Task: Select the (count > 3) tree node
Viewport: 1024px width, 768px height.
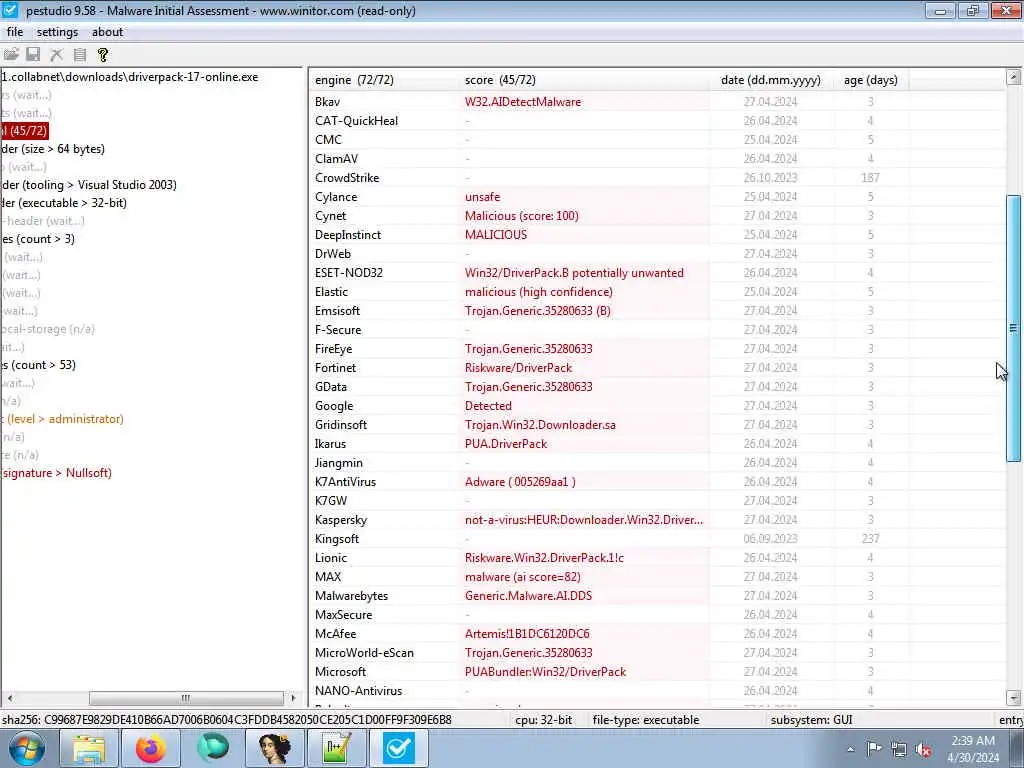Action: coord(38,239)
